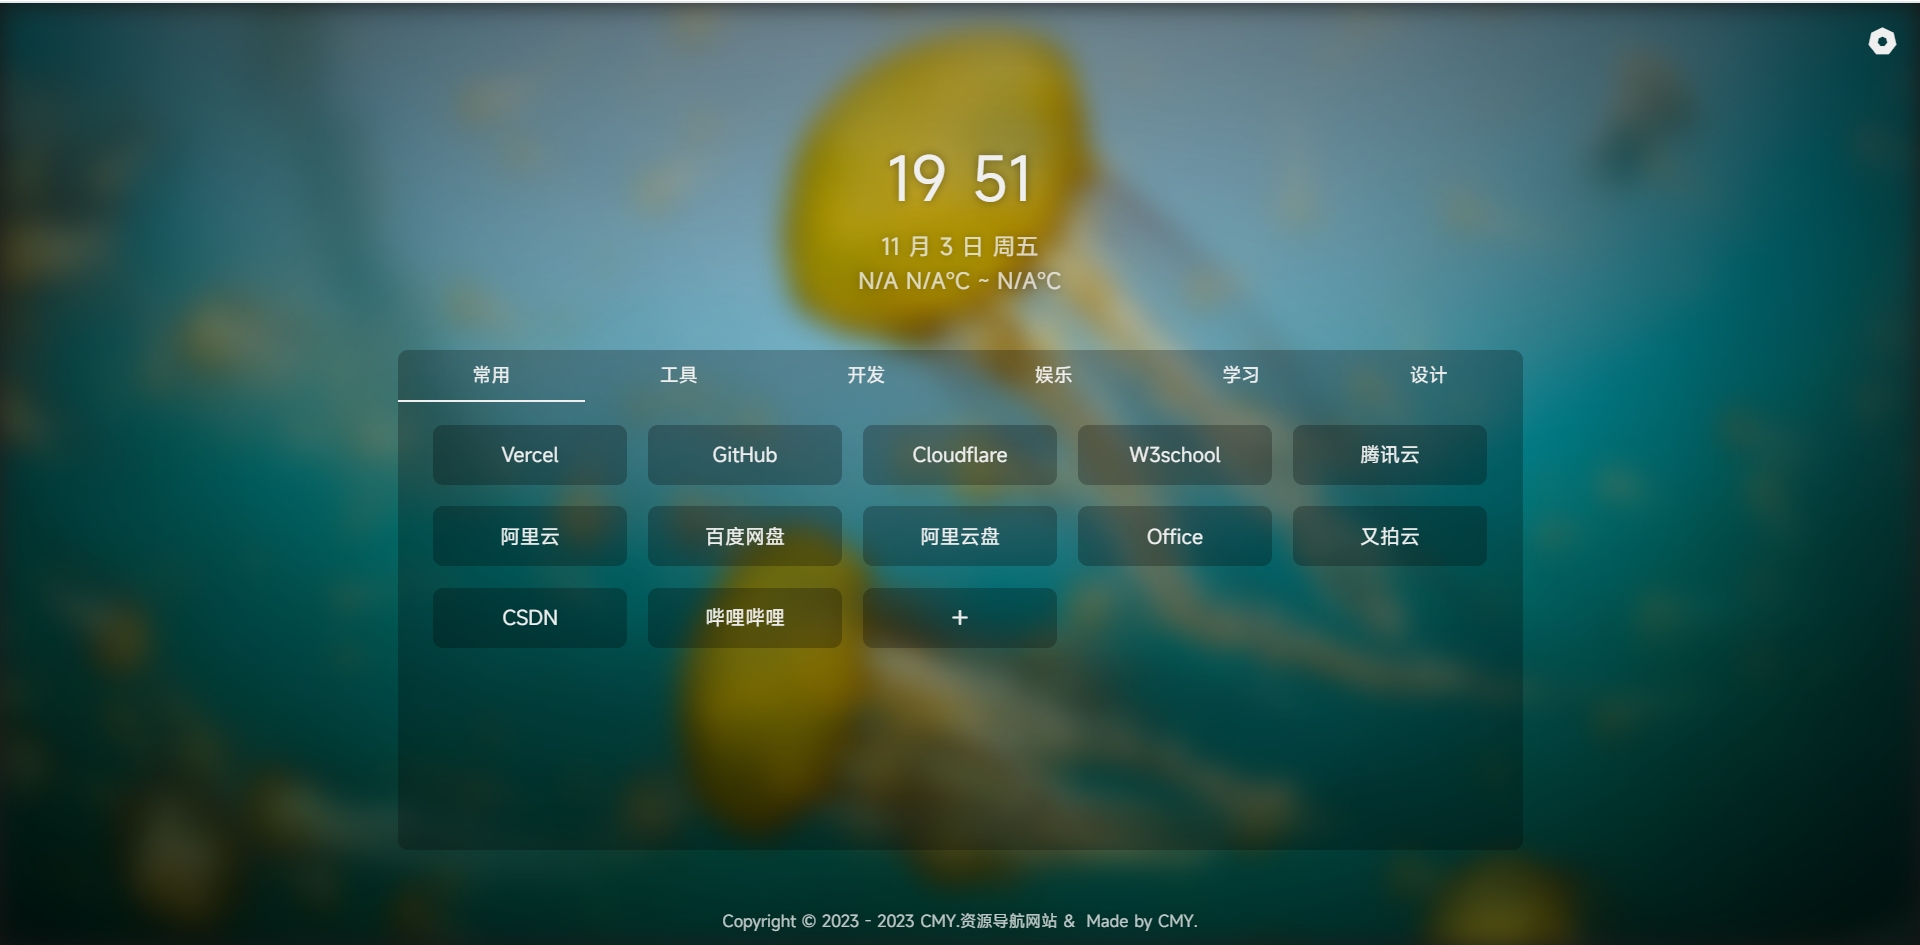Screen dimensions: 1920x945
Task: Open the 开发 category tab
Action: click(x=865, y=376)
